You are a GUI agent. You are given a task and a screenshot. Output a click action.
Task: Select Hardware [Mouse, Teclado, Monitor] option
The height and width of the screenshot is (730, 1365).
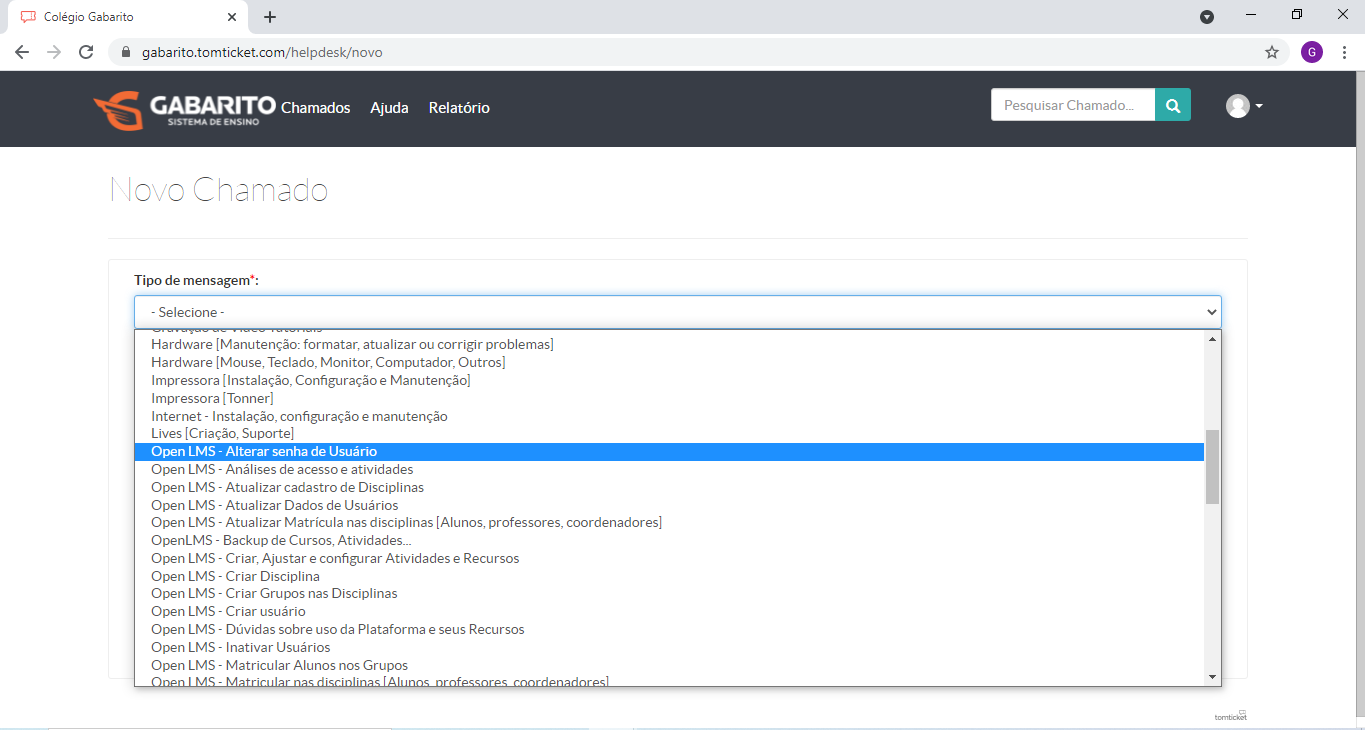pyautogui.click(x=669, y=363)
